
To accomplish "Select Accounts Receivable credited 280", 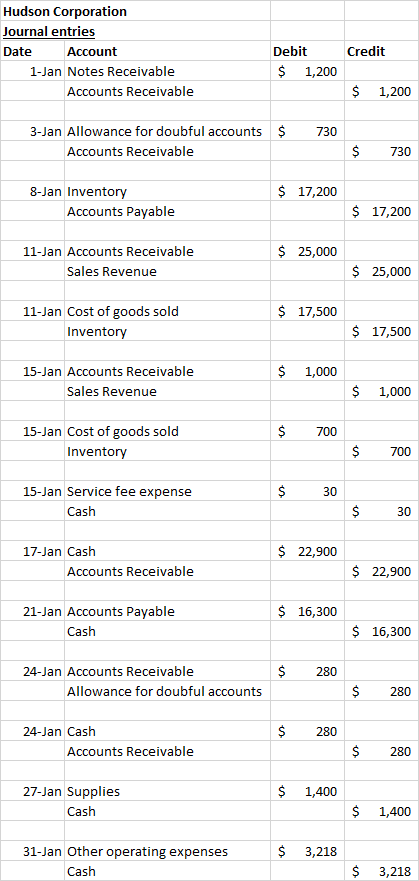I will point(167,753).
